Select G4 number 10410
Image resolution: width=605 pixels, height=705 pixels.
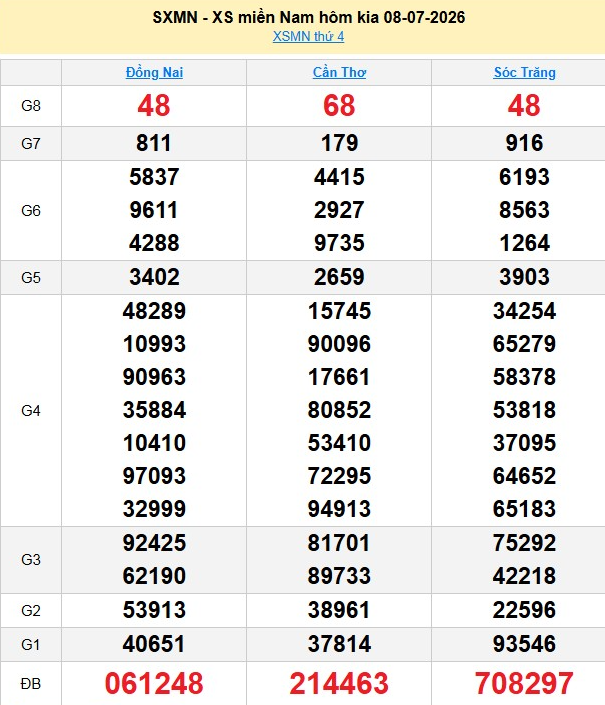click(x=154, y=443)
